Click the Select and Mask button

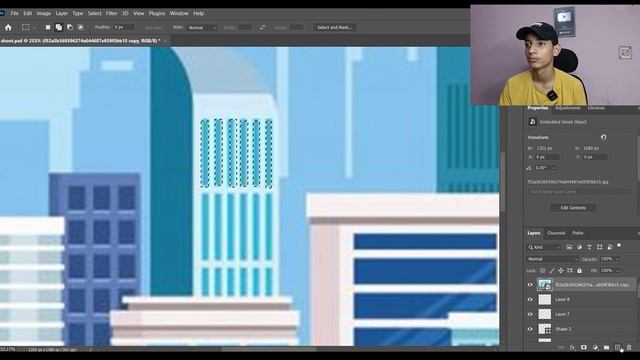click(x=334, y=27)
